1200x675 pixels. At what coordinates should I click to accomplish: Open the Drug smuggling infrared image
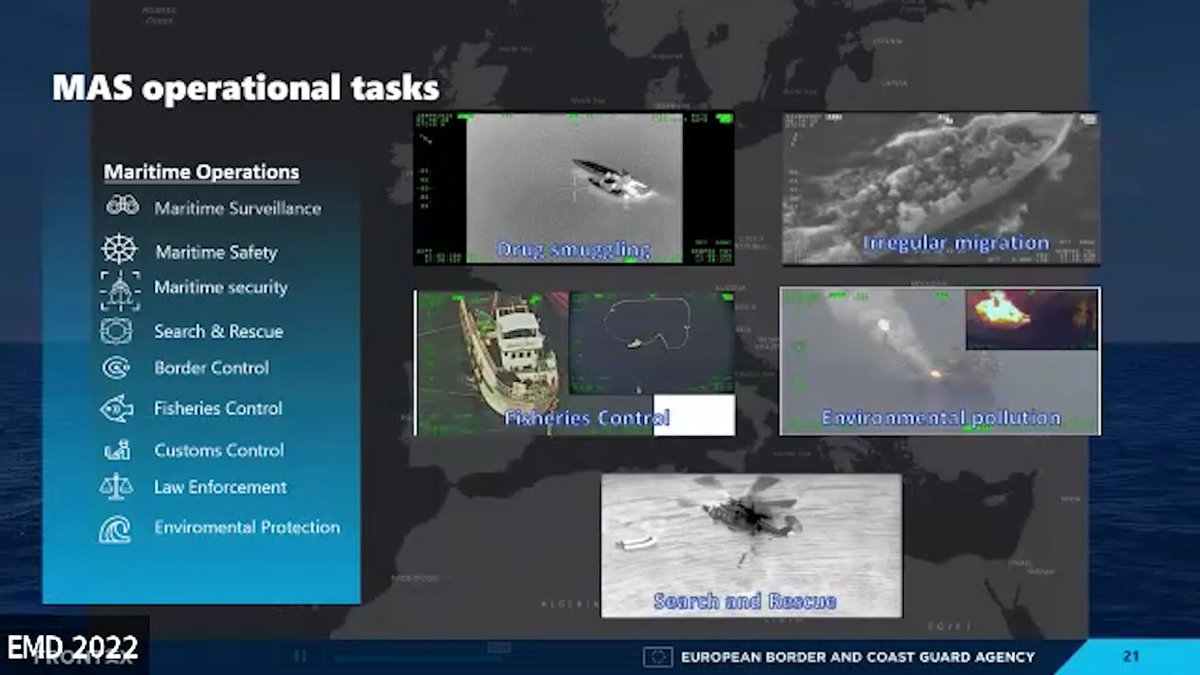click(x=573, y=188)
